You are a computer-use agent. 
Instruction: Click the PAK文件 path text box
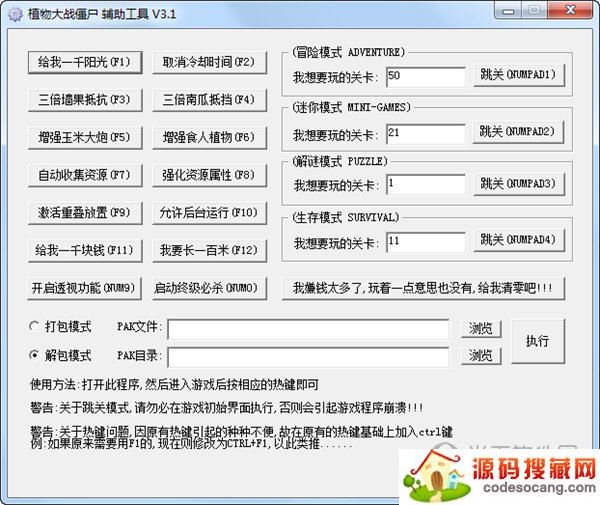point(308,328)
